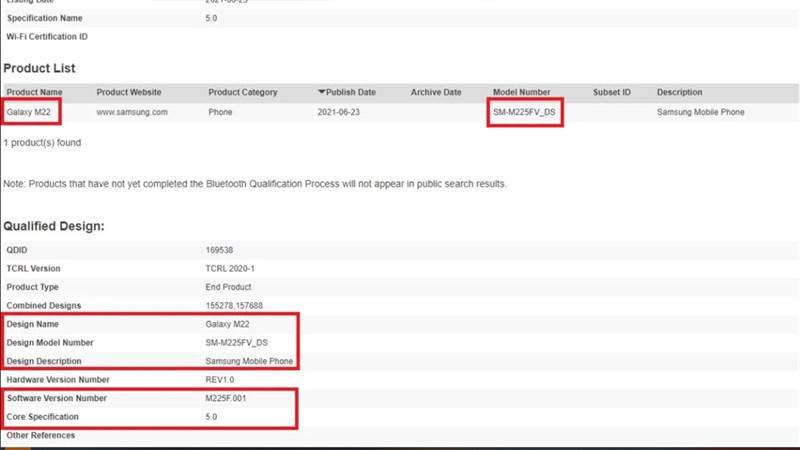Select TCRL 2020-1 version value
The width and height of the screenshot is (800, 450).
pyautogui.click(x=230, y=268)
